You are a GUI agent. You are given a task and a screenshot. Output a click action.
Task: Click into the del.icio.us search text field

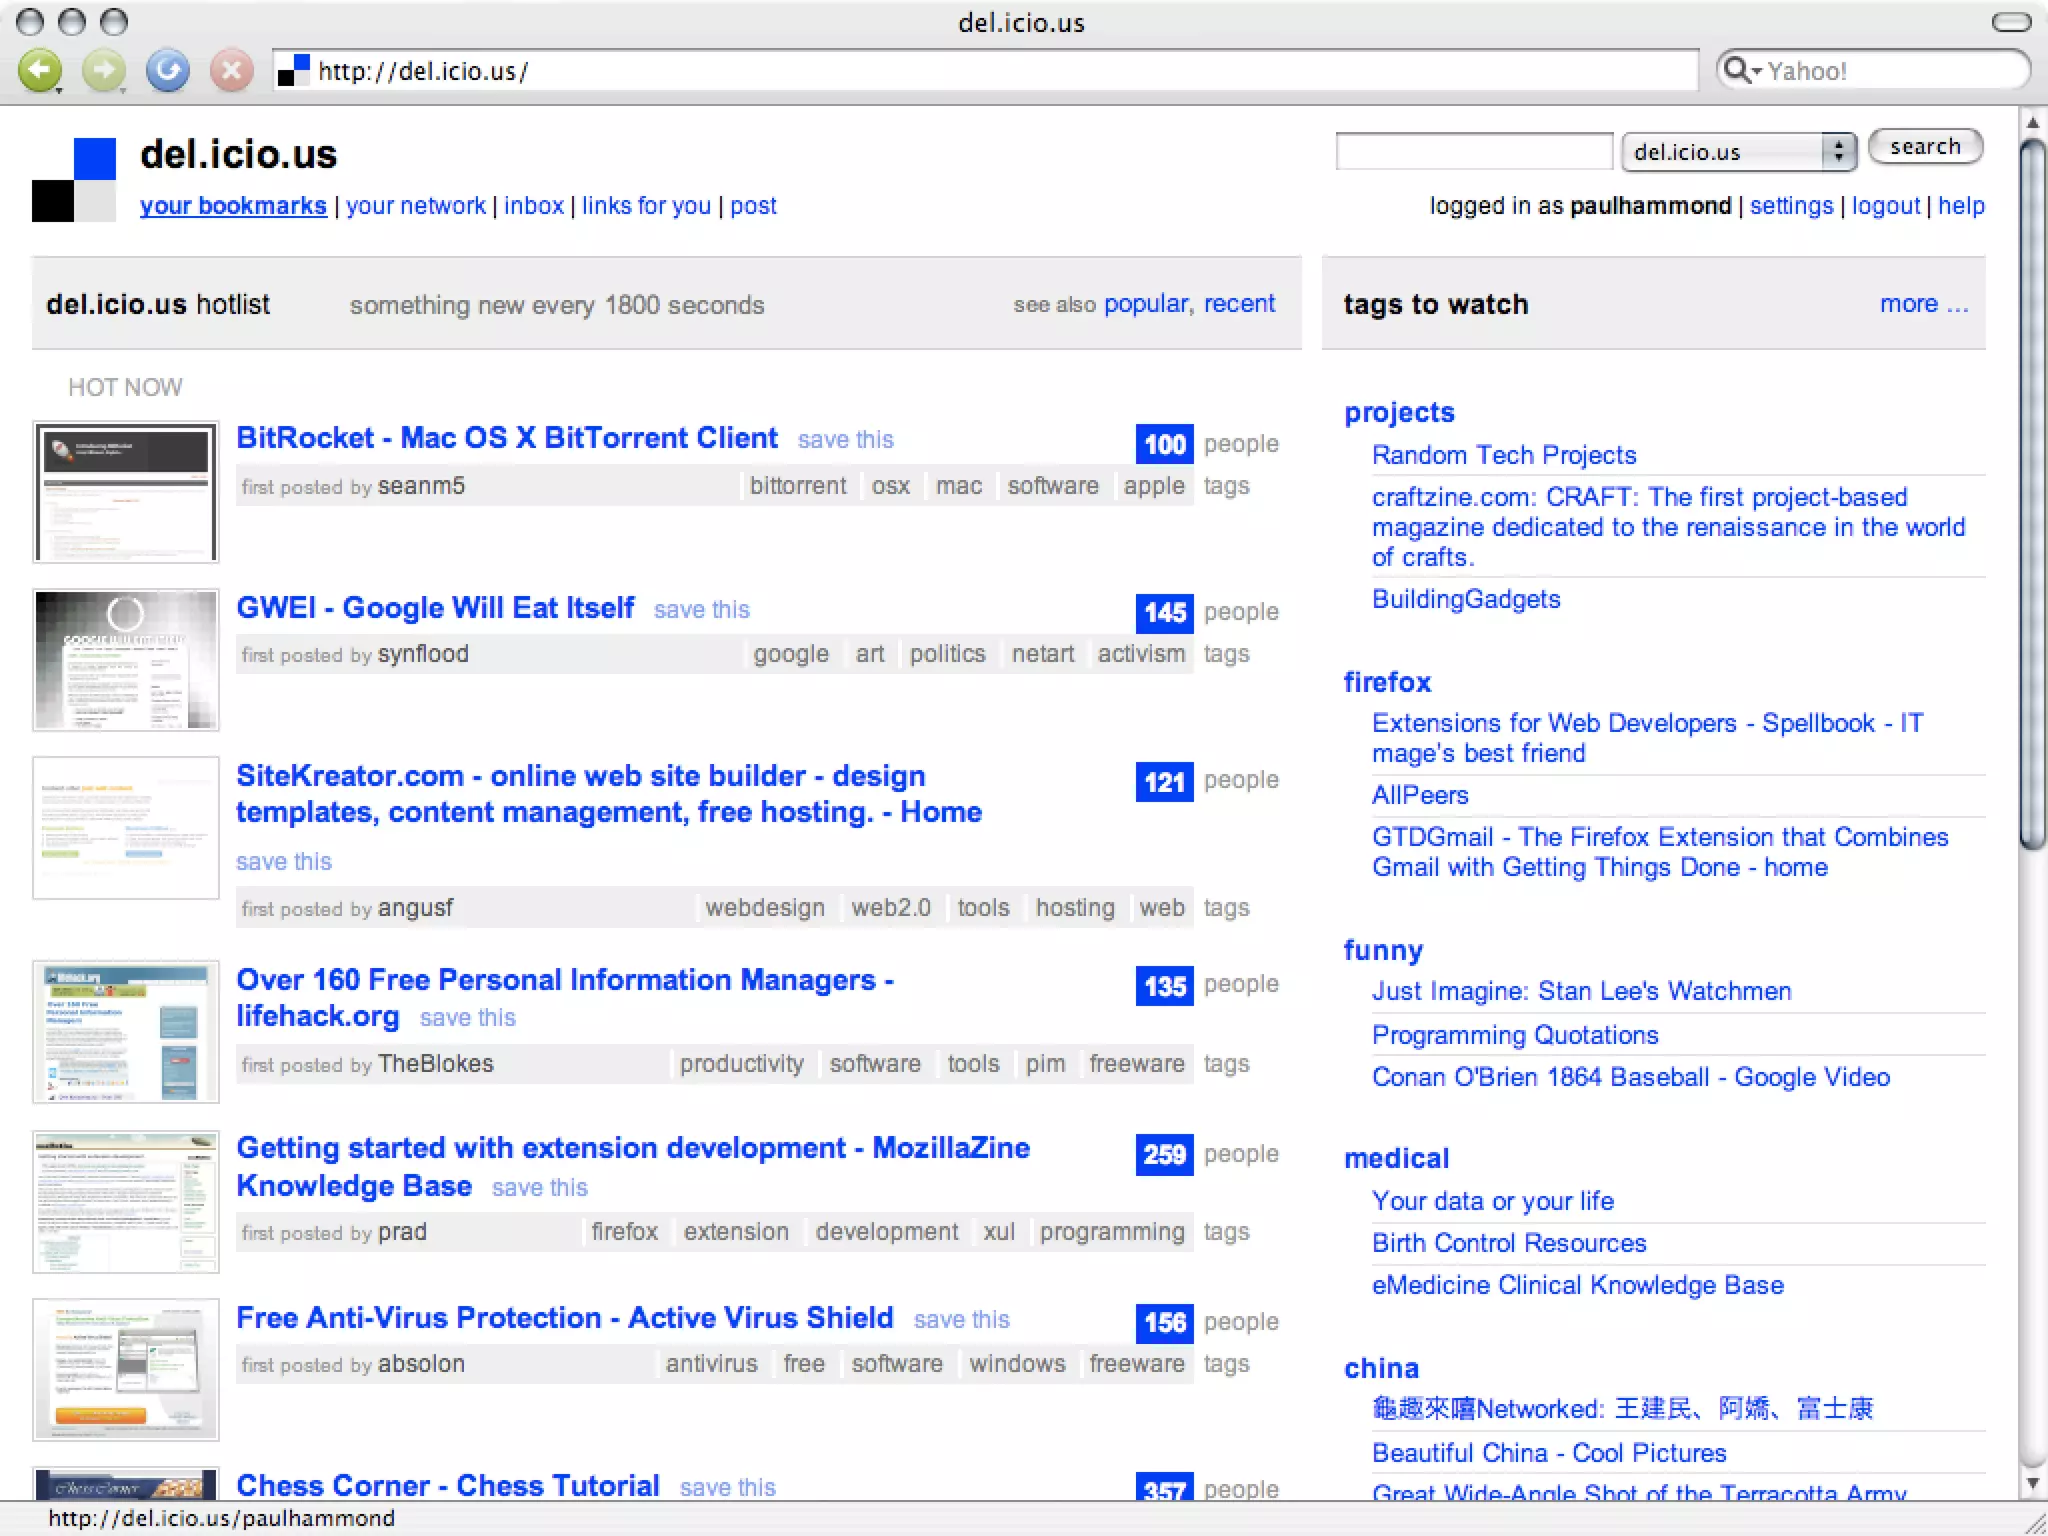(x=1474, y=152)
